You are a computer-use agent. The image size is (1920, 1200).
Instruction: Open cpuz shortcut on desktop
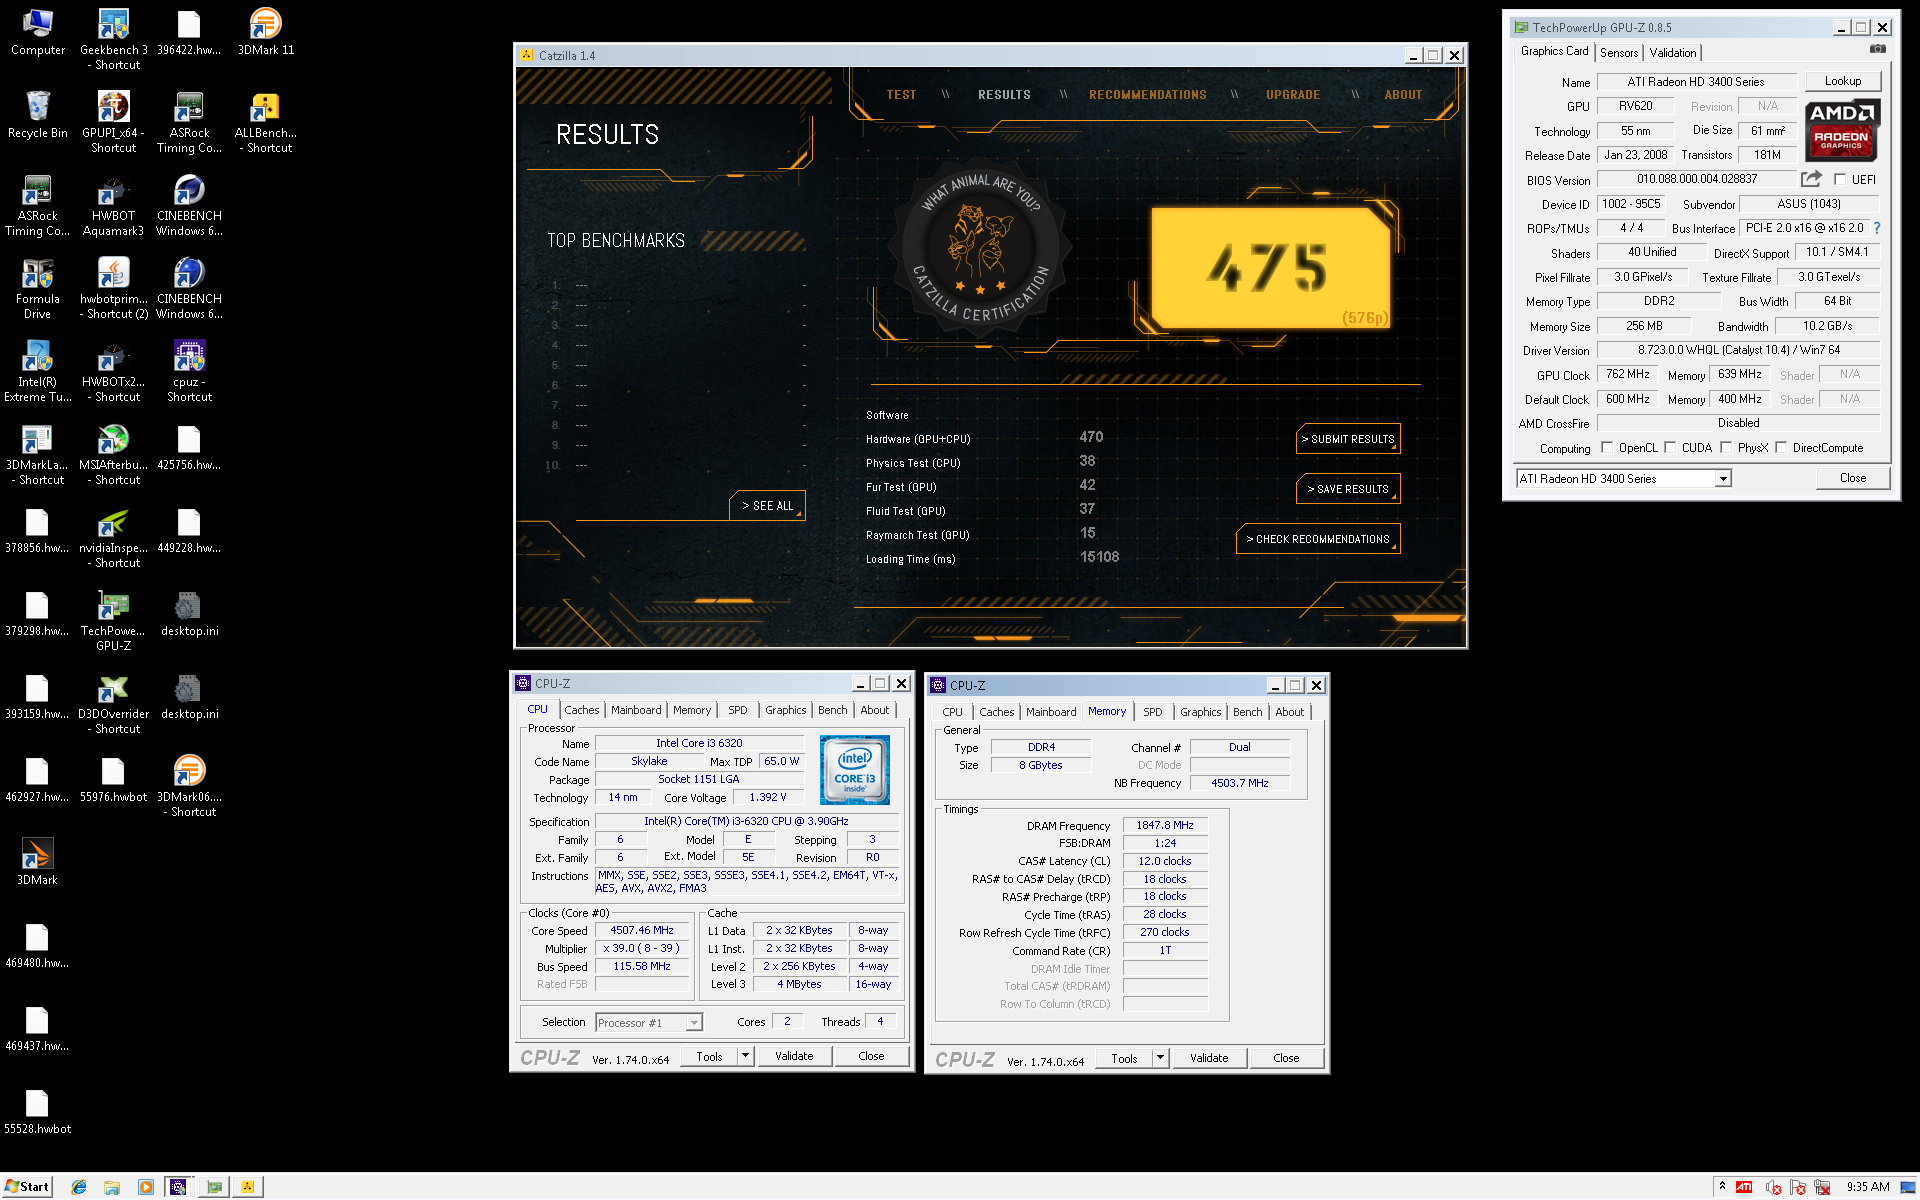pos(189,370)
